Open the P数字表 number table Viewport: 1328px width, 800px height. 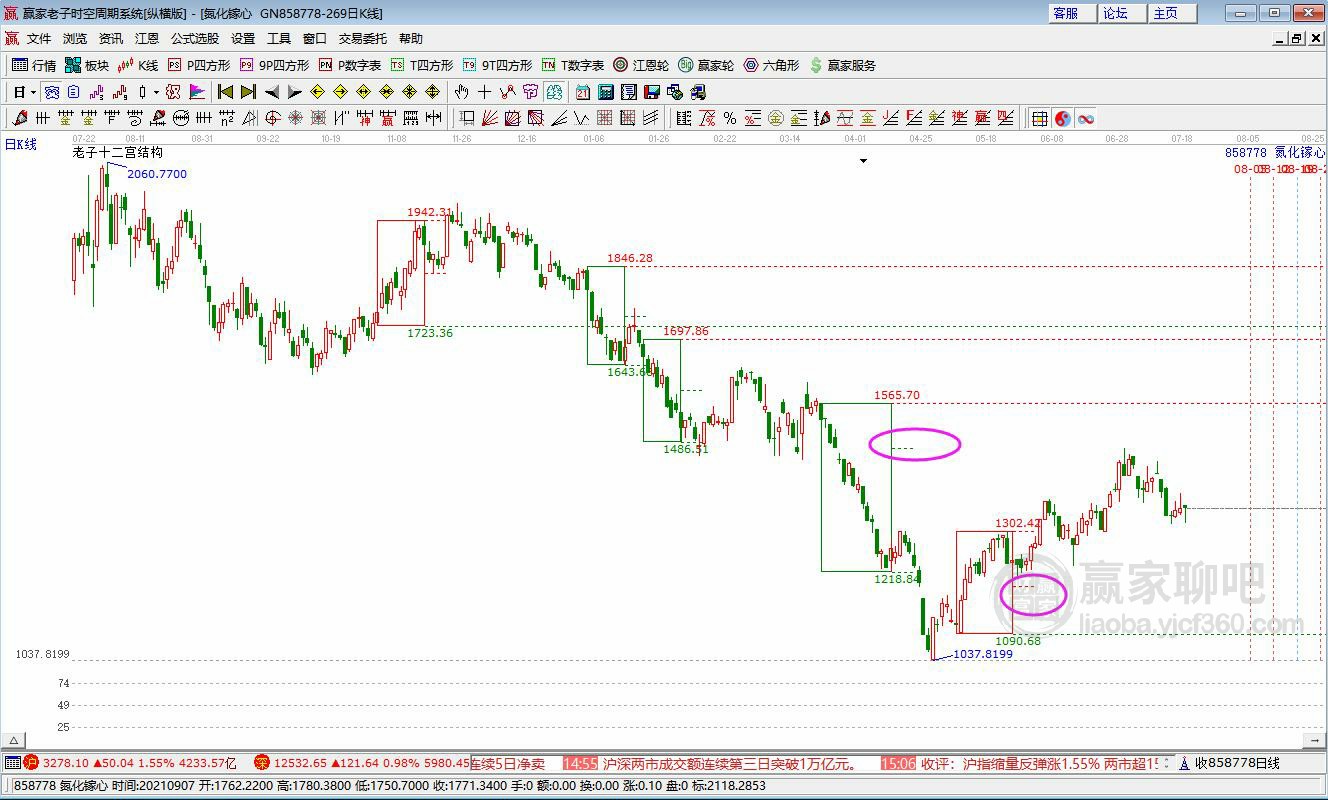pos(350,65)
